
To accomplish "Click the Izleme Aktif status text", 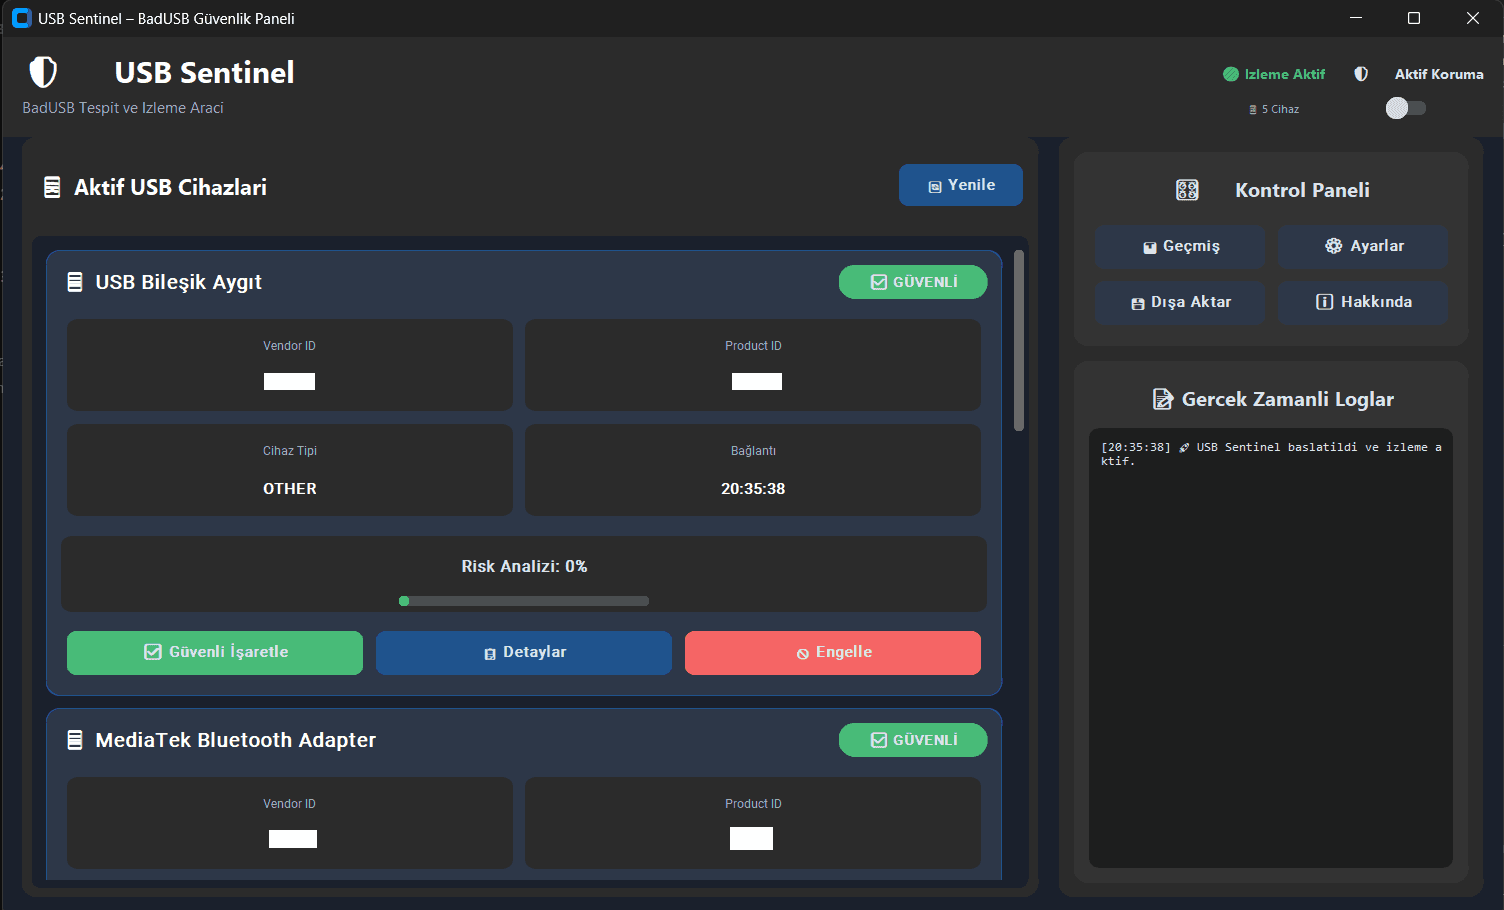I will [x=1285, y=74].
